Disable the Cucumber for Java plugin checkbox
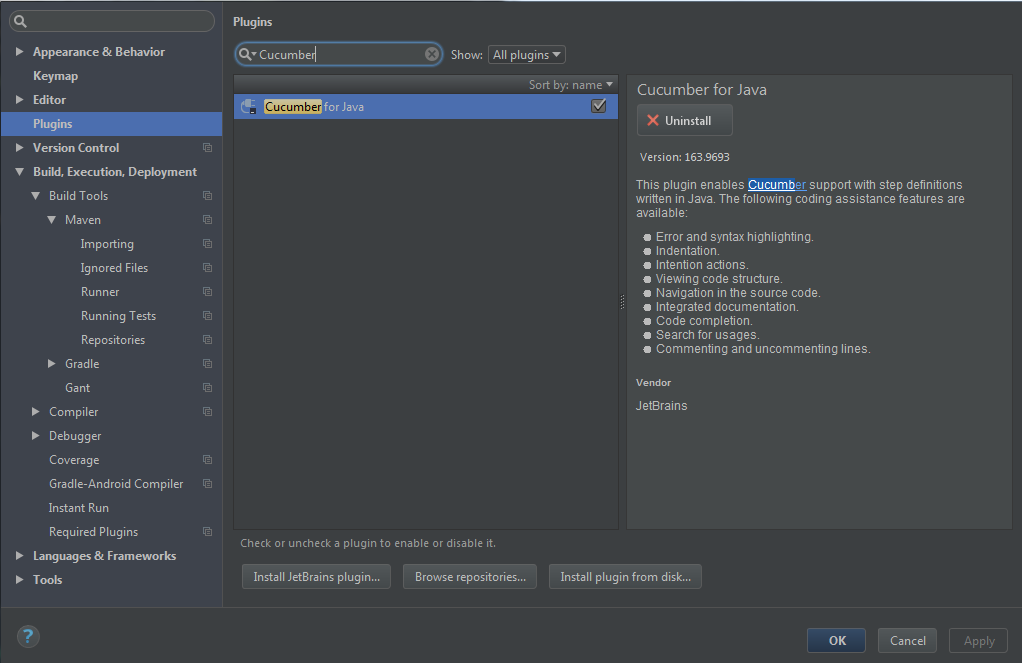Image resolution: width=1022 pixels, height=663 pixels. (598, 104)
